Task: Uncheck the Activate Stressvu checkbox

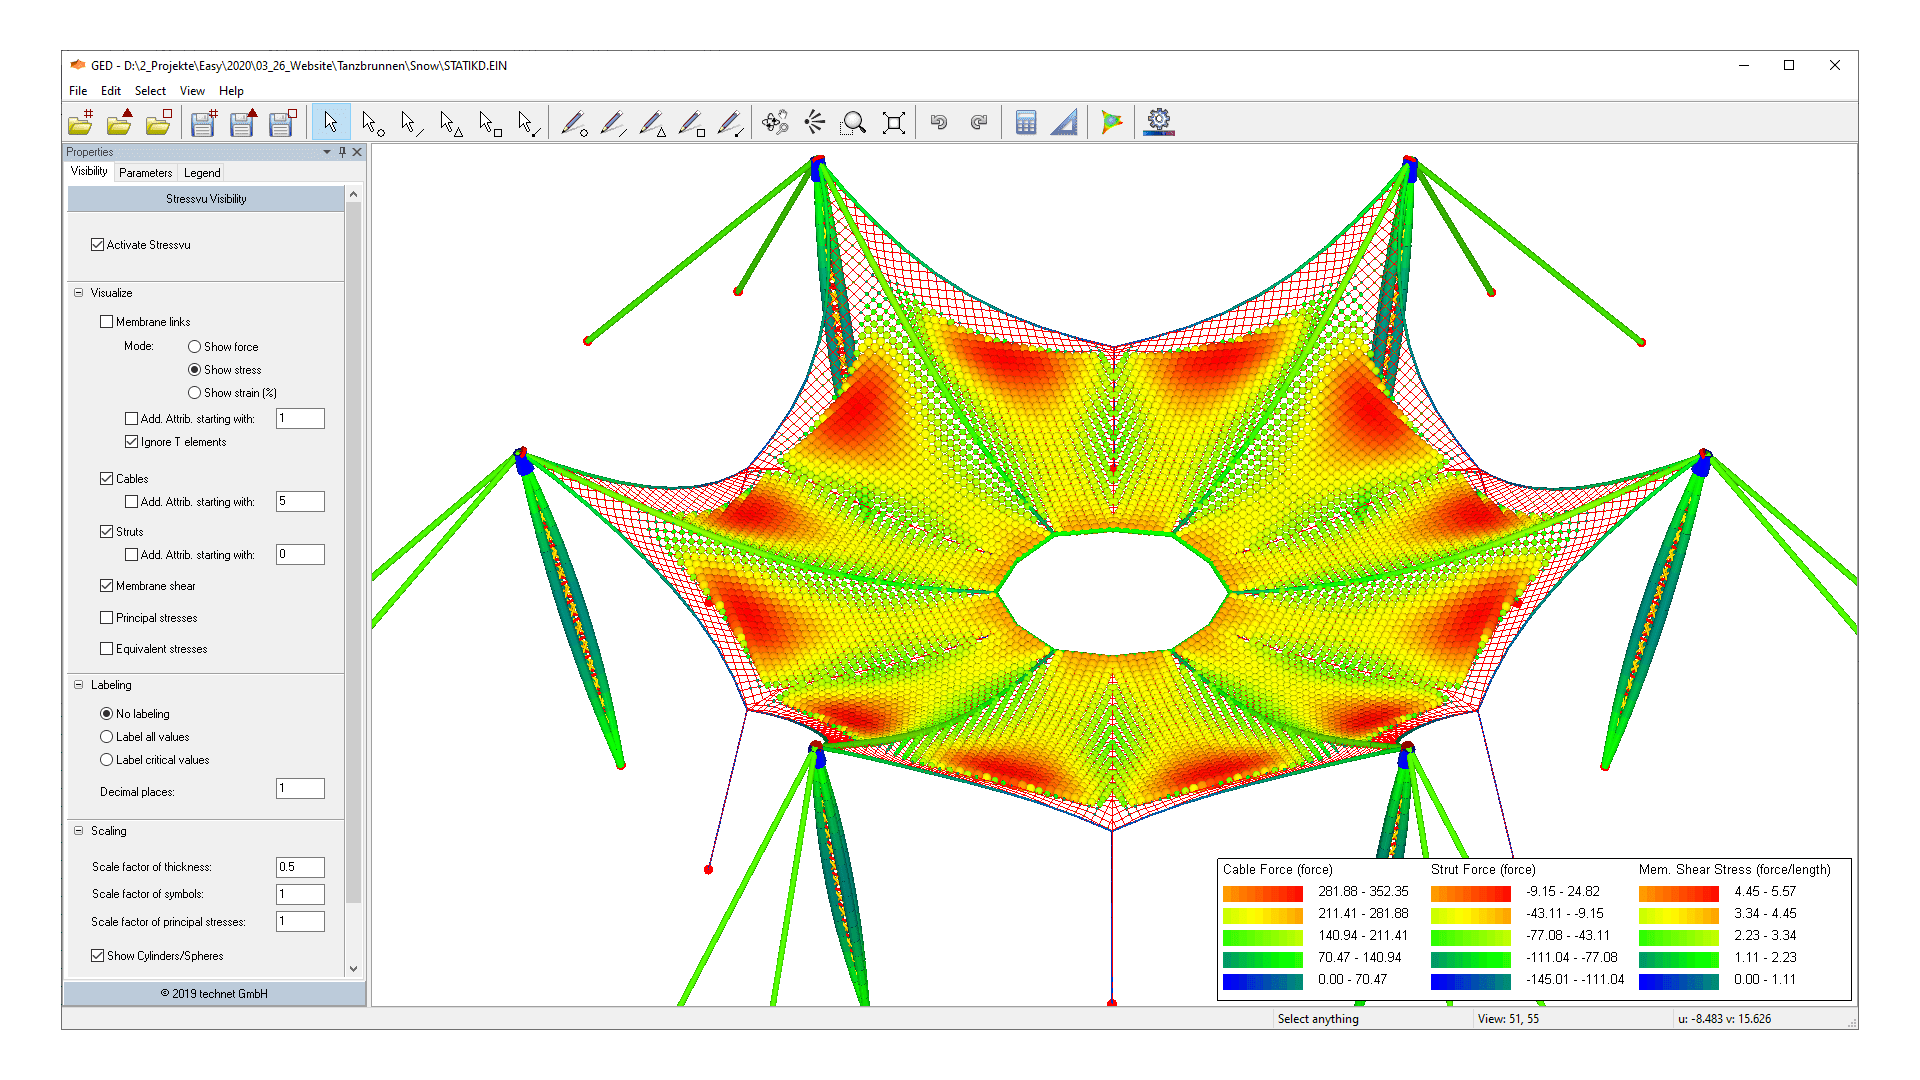Action: coord(98,245)
